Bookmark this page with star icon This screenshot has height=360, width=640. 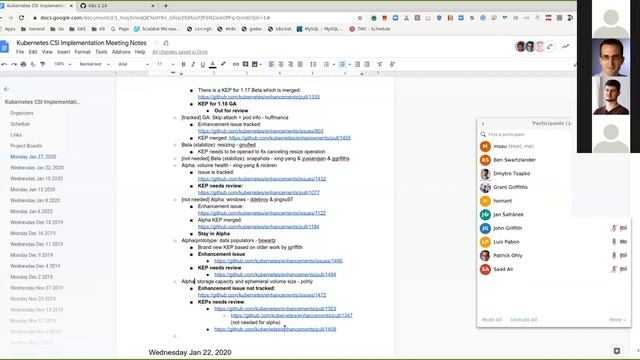tap(360, 18)
